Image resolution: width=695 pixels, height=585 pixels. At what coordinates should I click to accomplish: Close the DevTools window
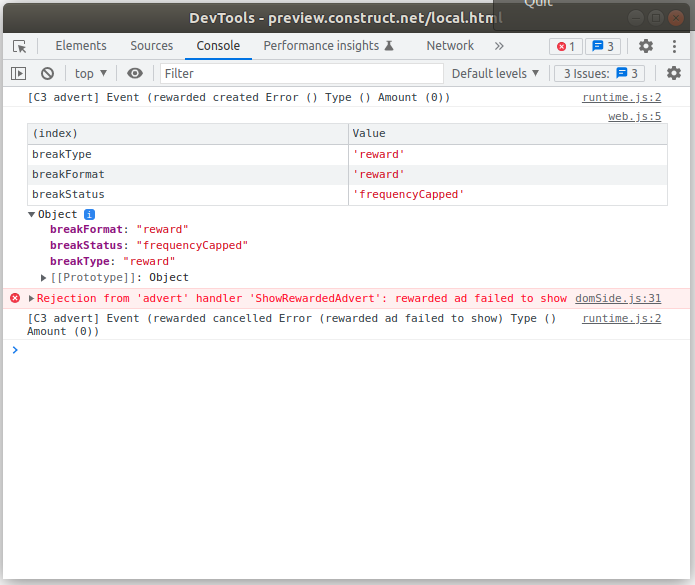(675, 18)
